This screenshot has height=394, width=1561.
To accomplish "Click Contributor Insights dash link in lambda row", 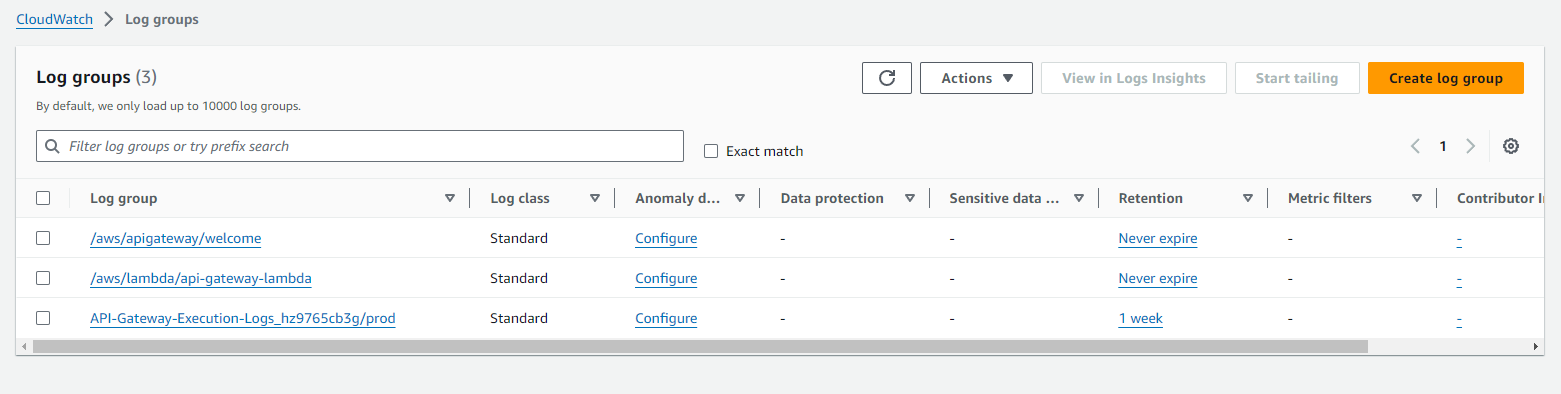I will (1460, 278).
